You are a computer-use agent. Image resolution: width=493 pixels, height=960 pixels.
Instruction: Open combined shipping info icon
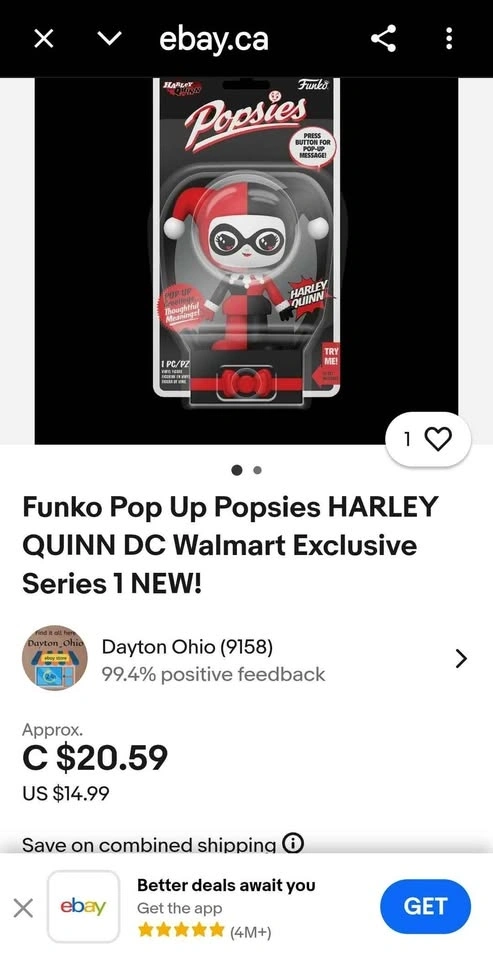293,844
